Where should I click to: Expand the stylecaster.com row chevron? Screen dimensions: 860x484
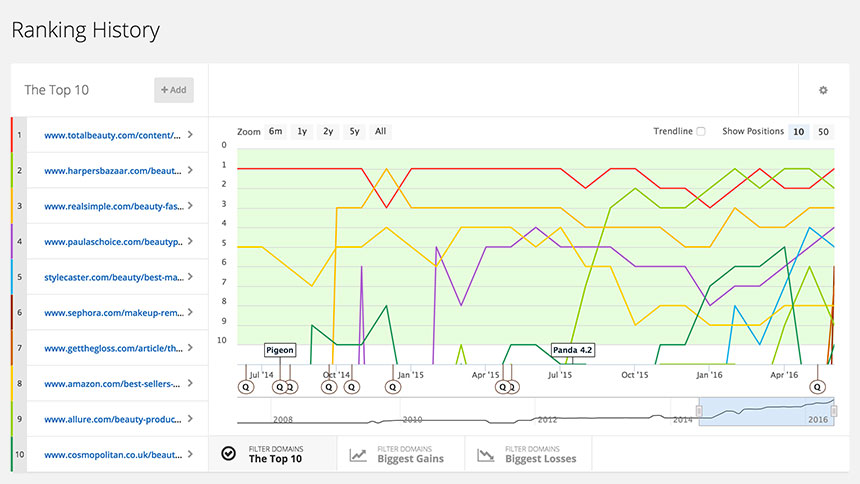pyautogui.click(x=190, y=277)
